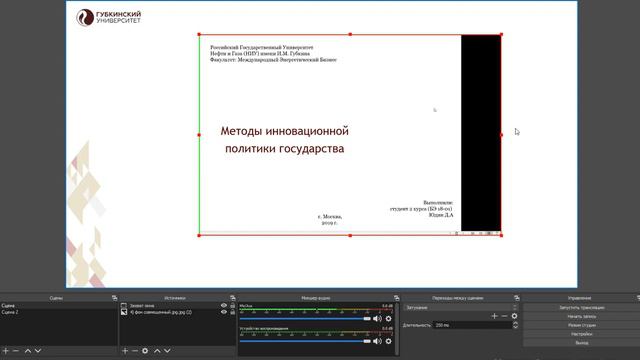Remove selected scene with minus icon
Screen dimensions: 640x360
tap(16, 351)
